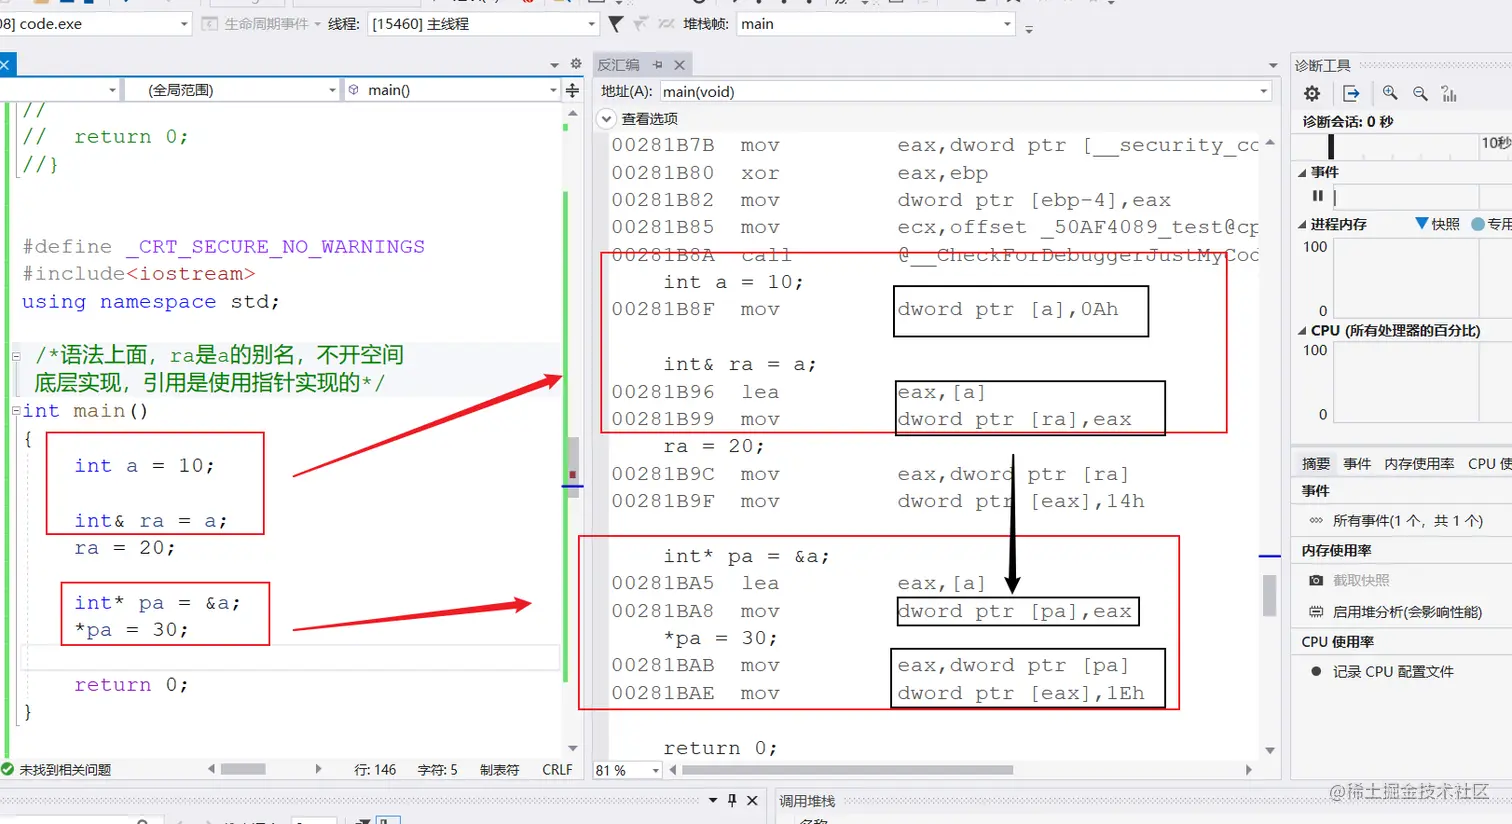Open the Disassembly window options arrow
The height and width of the screenshot is (824, 1512).
click(x=1273, y=65)
